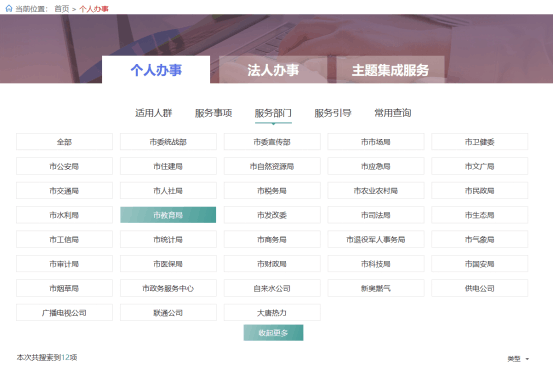Choose the 全部 department button
This screenshot has width=553, height=372.
point(64,142)
